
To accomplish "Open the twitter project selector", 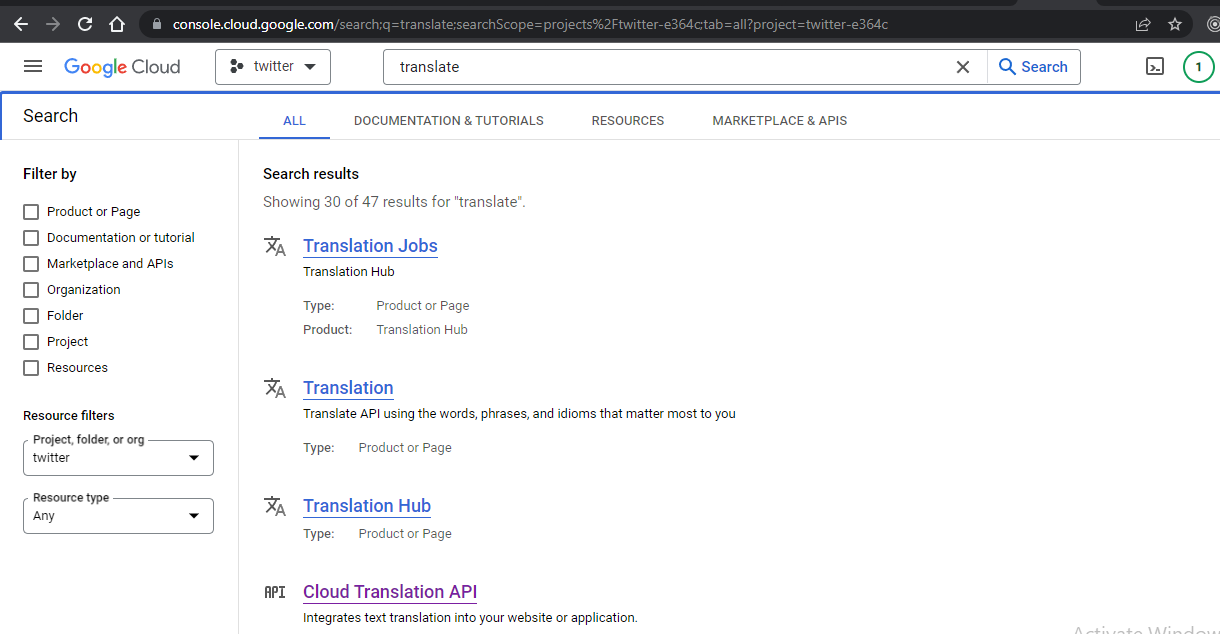I will click(x=273, y=67).
